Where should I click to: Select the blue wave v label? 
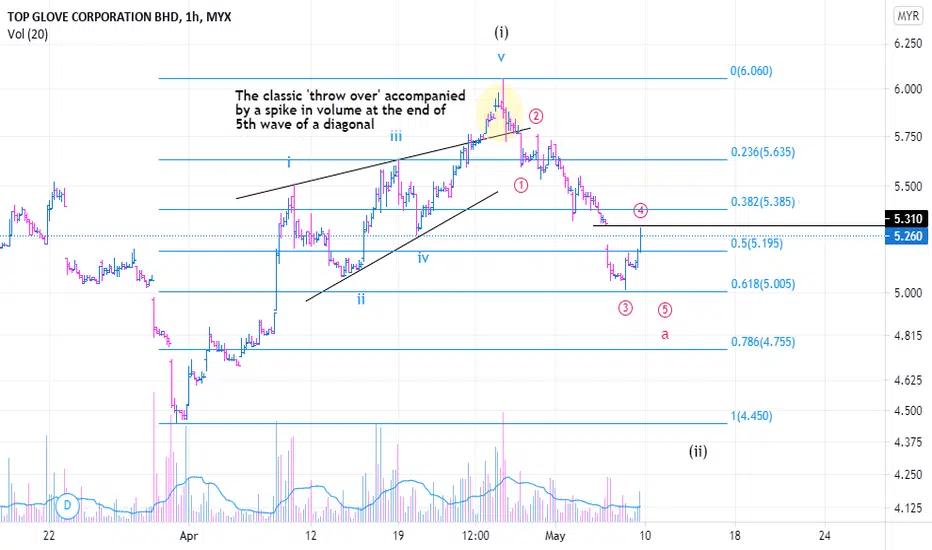pos(501,58)
